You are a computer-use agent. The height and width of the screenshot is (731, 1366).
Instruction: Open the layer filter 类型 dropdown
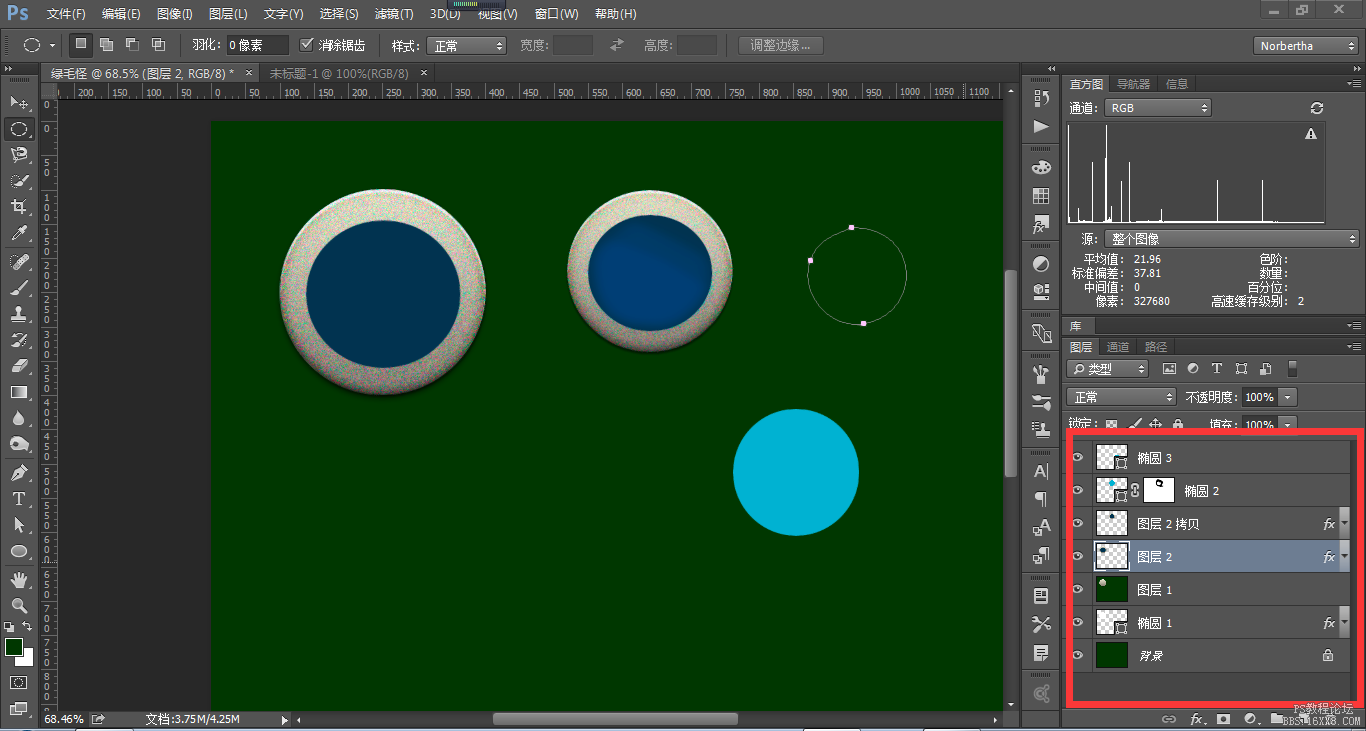(x=1108, y=368)
